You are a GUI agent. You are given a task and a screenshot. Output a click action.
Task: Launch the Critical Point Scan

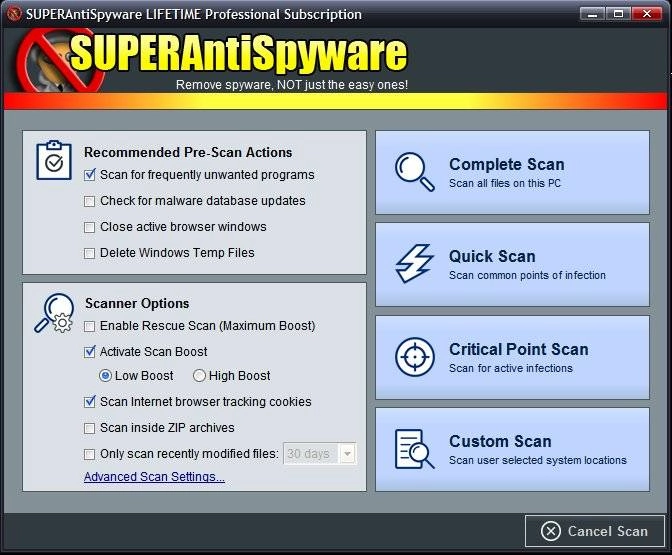(x=512, y=357)
